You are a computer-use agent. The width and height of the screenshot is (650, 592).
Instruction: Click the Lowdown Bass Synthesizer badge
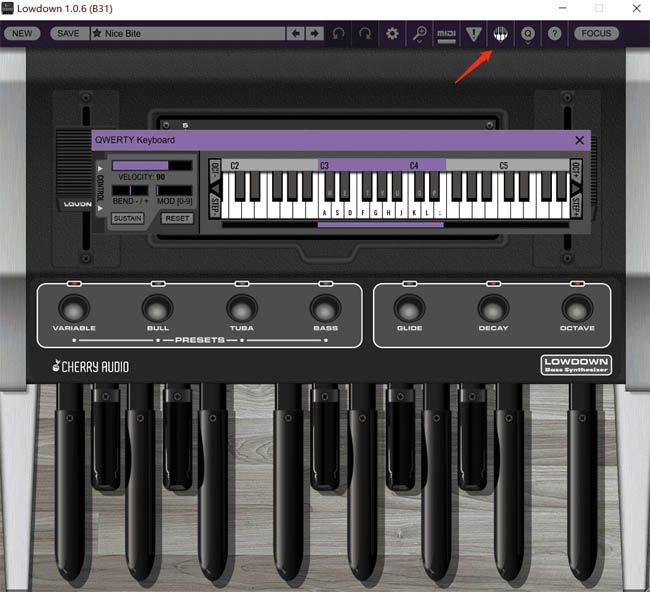tap(576, 365)
